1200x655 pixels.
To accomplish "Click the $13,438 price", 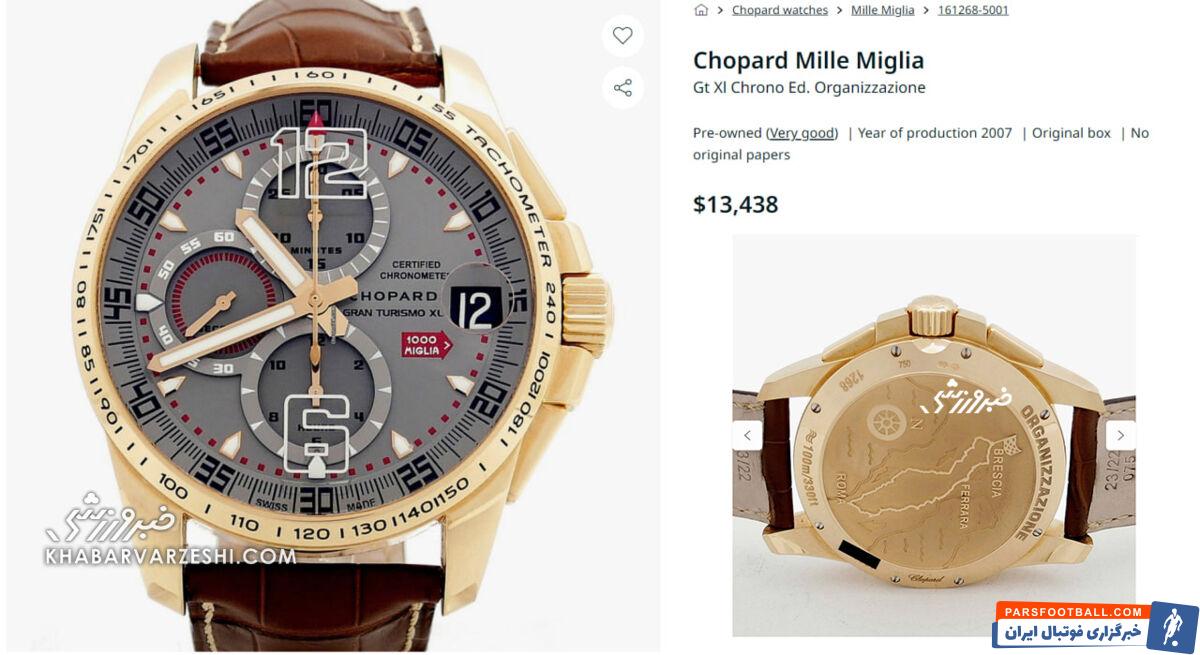I will click(x=735, y=205).
